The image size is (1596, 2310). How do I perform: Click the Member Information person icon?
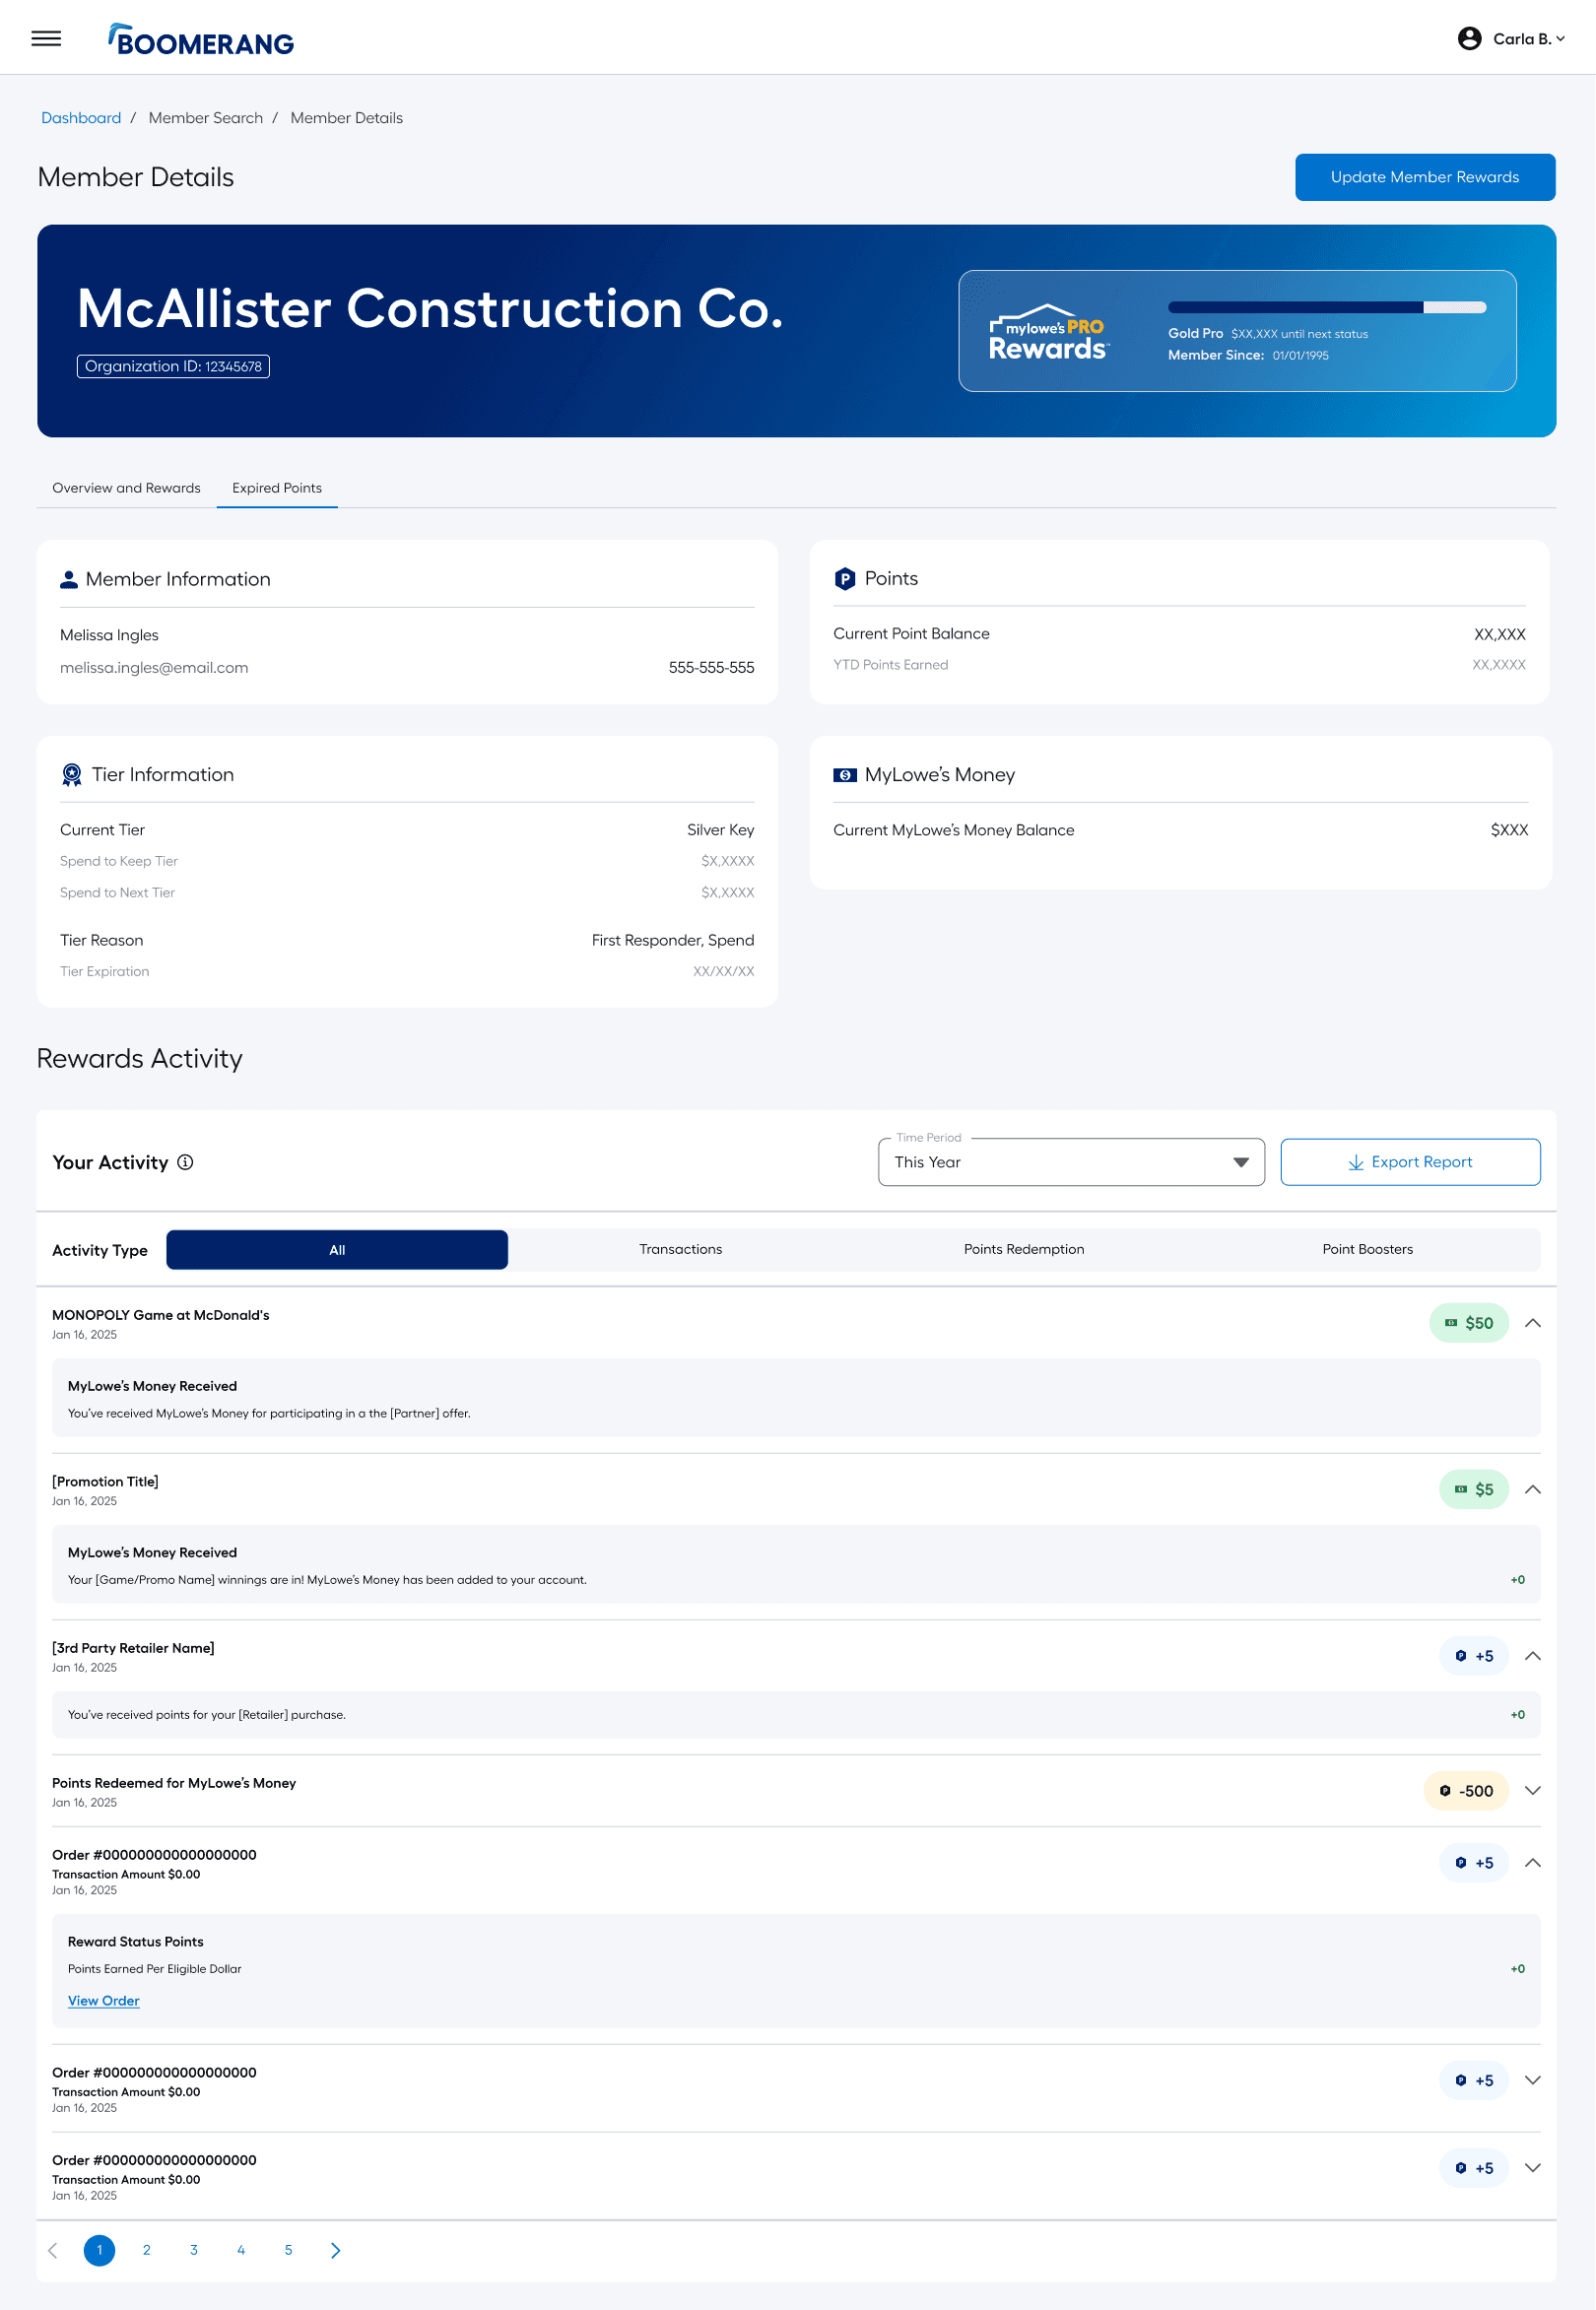point(69,579)
